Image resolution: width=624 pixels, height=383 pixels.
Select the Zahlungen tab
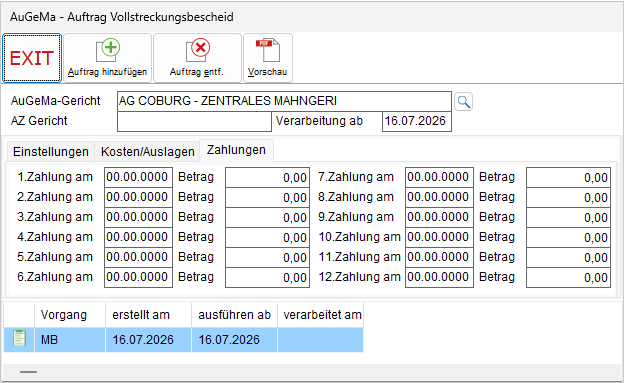pyautogui.click(x=236, y=150)
